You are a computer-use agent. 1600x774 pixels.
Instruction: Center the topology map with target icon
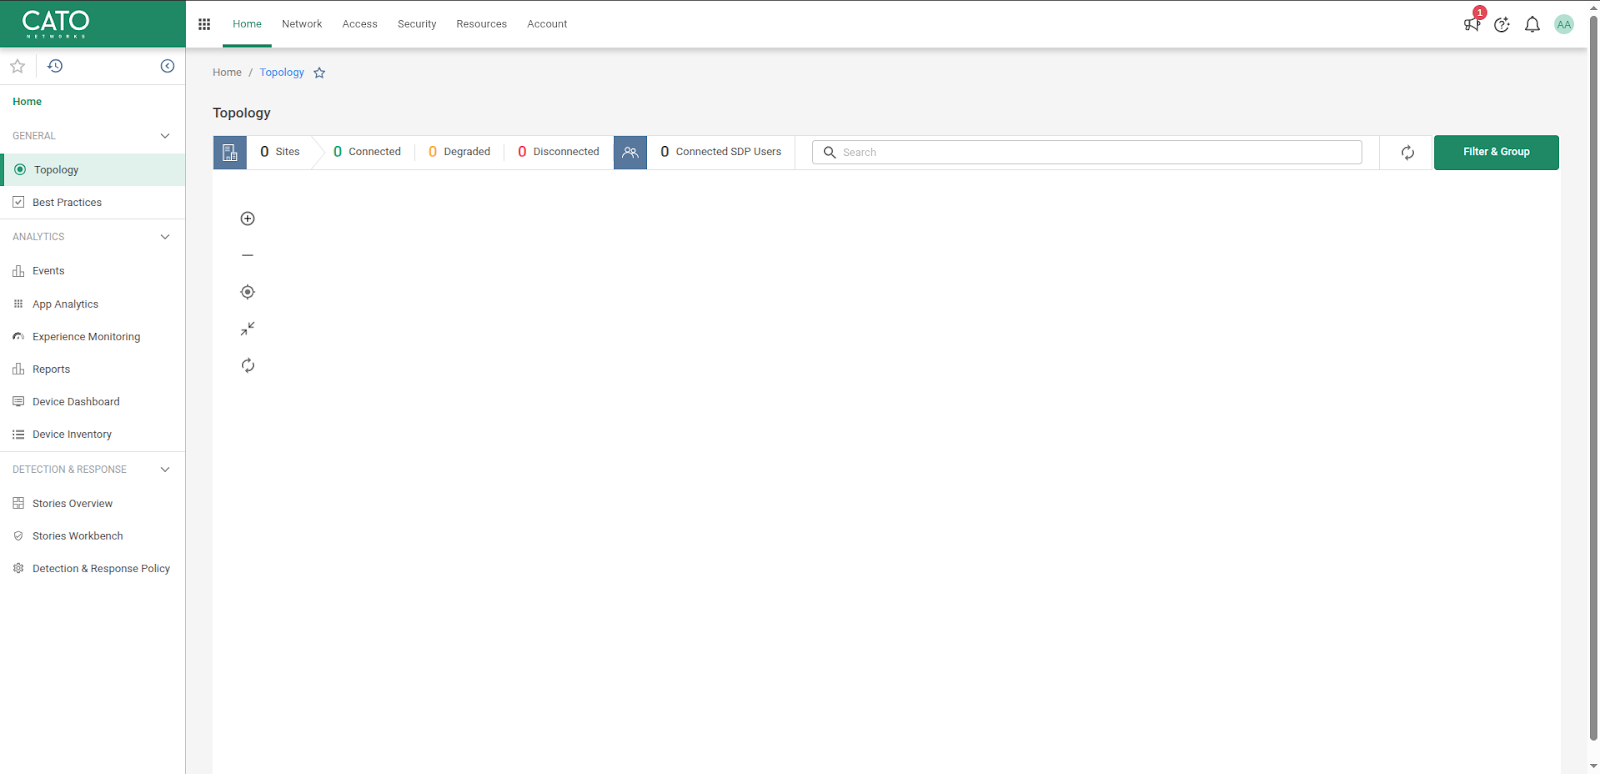click(x=248, y=292)
